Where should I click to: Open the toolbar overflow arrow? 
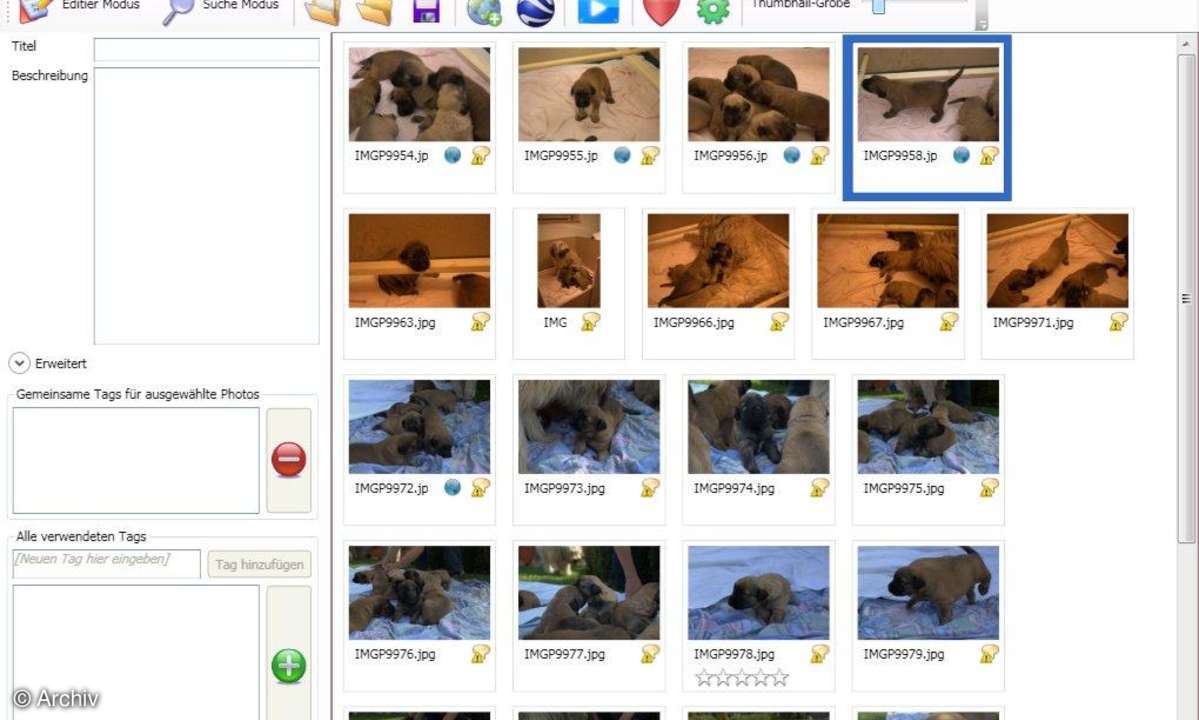coord(982,24)
